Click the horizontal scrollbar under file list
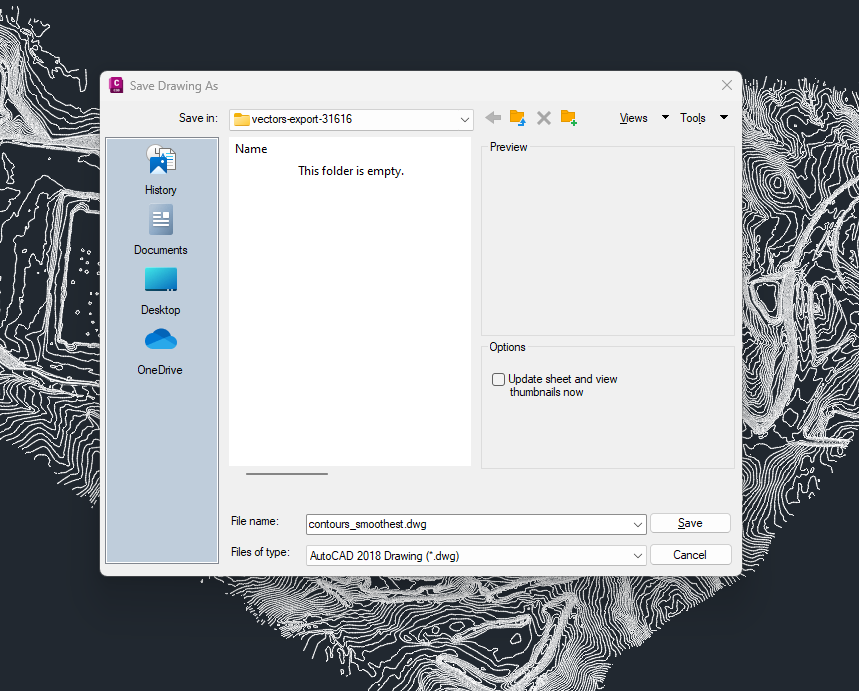 coord(287,473)
